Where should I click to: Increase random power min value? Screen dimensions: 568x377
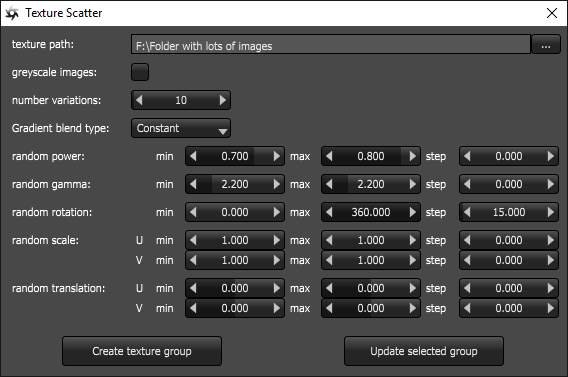point(277,156)
